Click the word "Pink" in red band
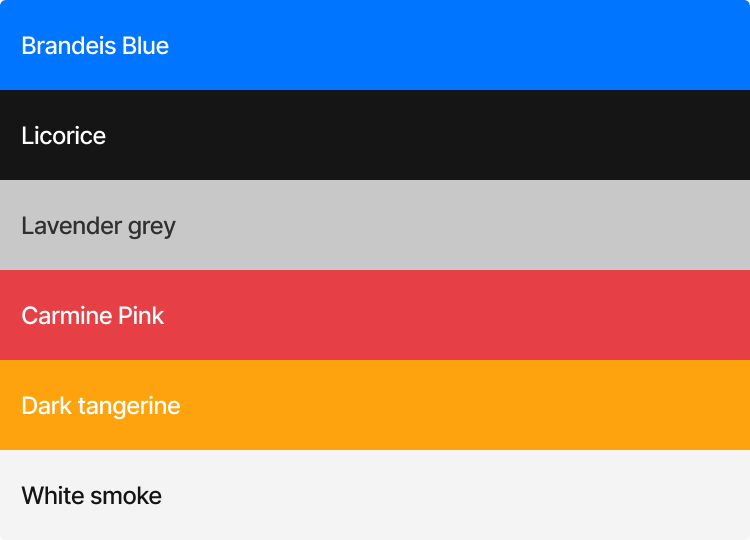Screen dimensions: 750x540 click(141, 316)
